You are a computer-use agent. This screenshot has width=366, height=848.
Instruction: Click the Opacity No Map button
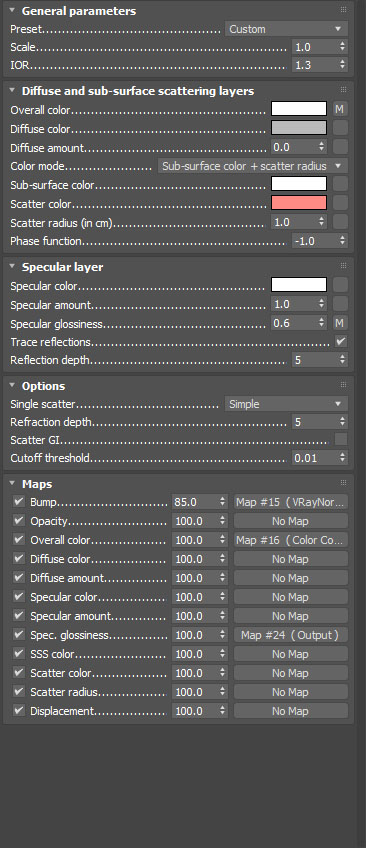pos(290,521)
